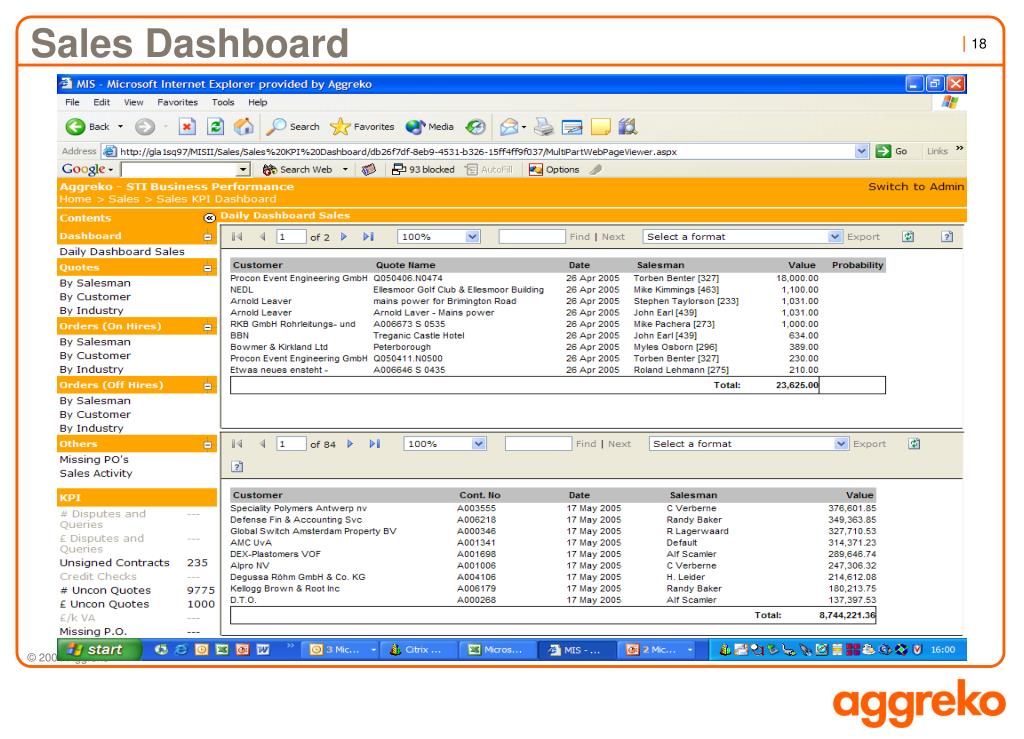Collapse the Orders (Off Hires) section
Viewport: 1024px width, 739px height.
(x=208, y=386)
